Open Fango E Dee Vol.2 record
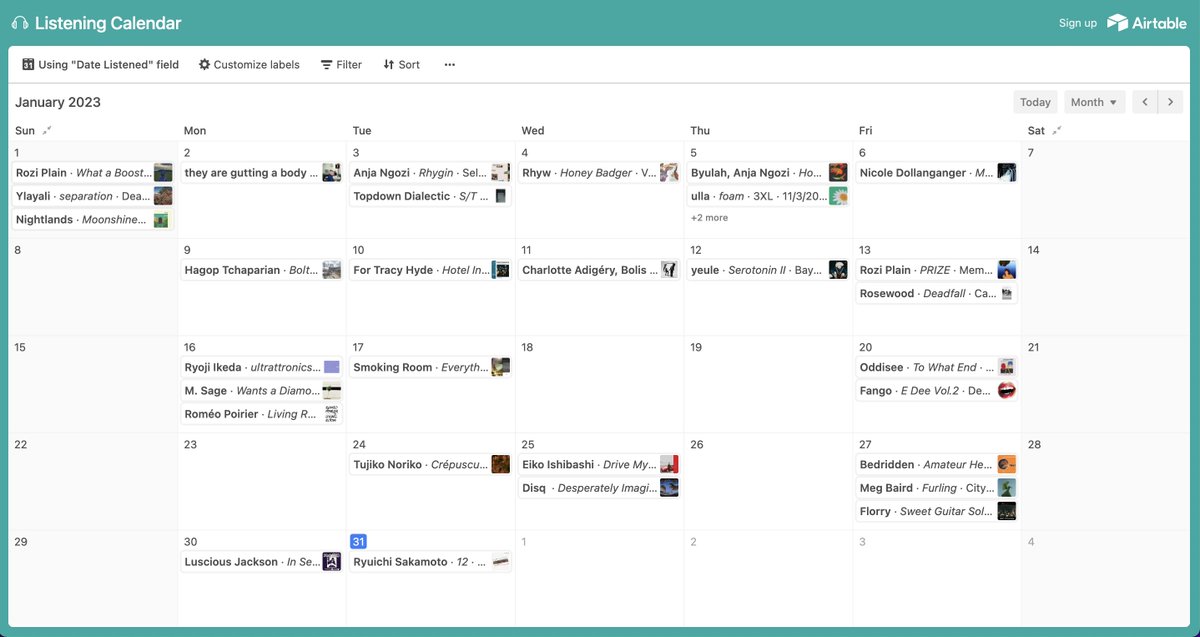 point(938,391)
